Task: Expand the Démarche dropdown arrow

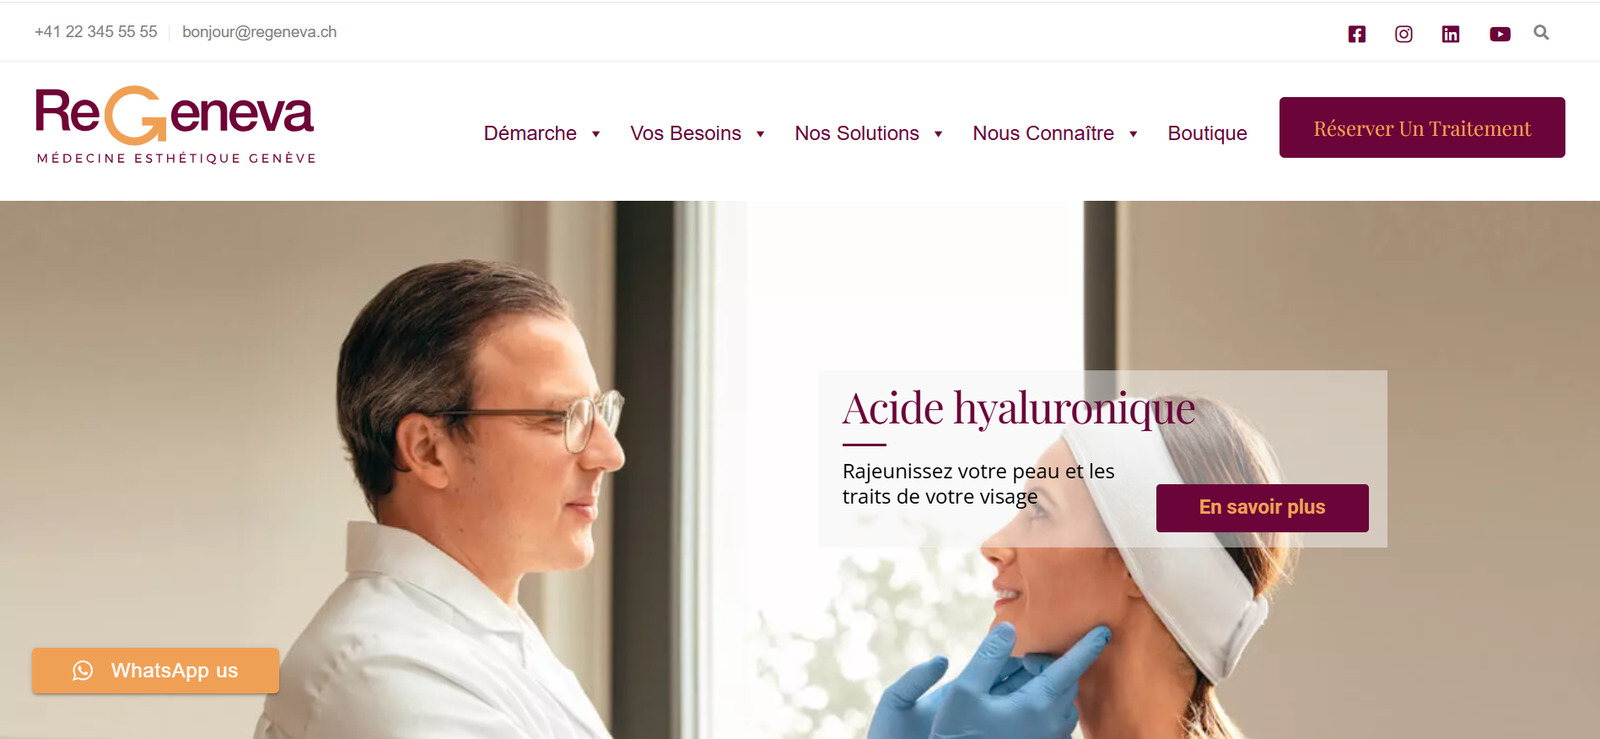Action: click(x=596, y=134)
